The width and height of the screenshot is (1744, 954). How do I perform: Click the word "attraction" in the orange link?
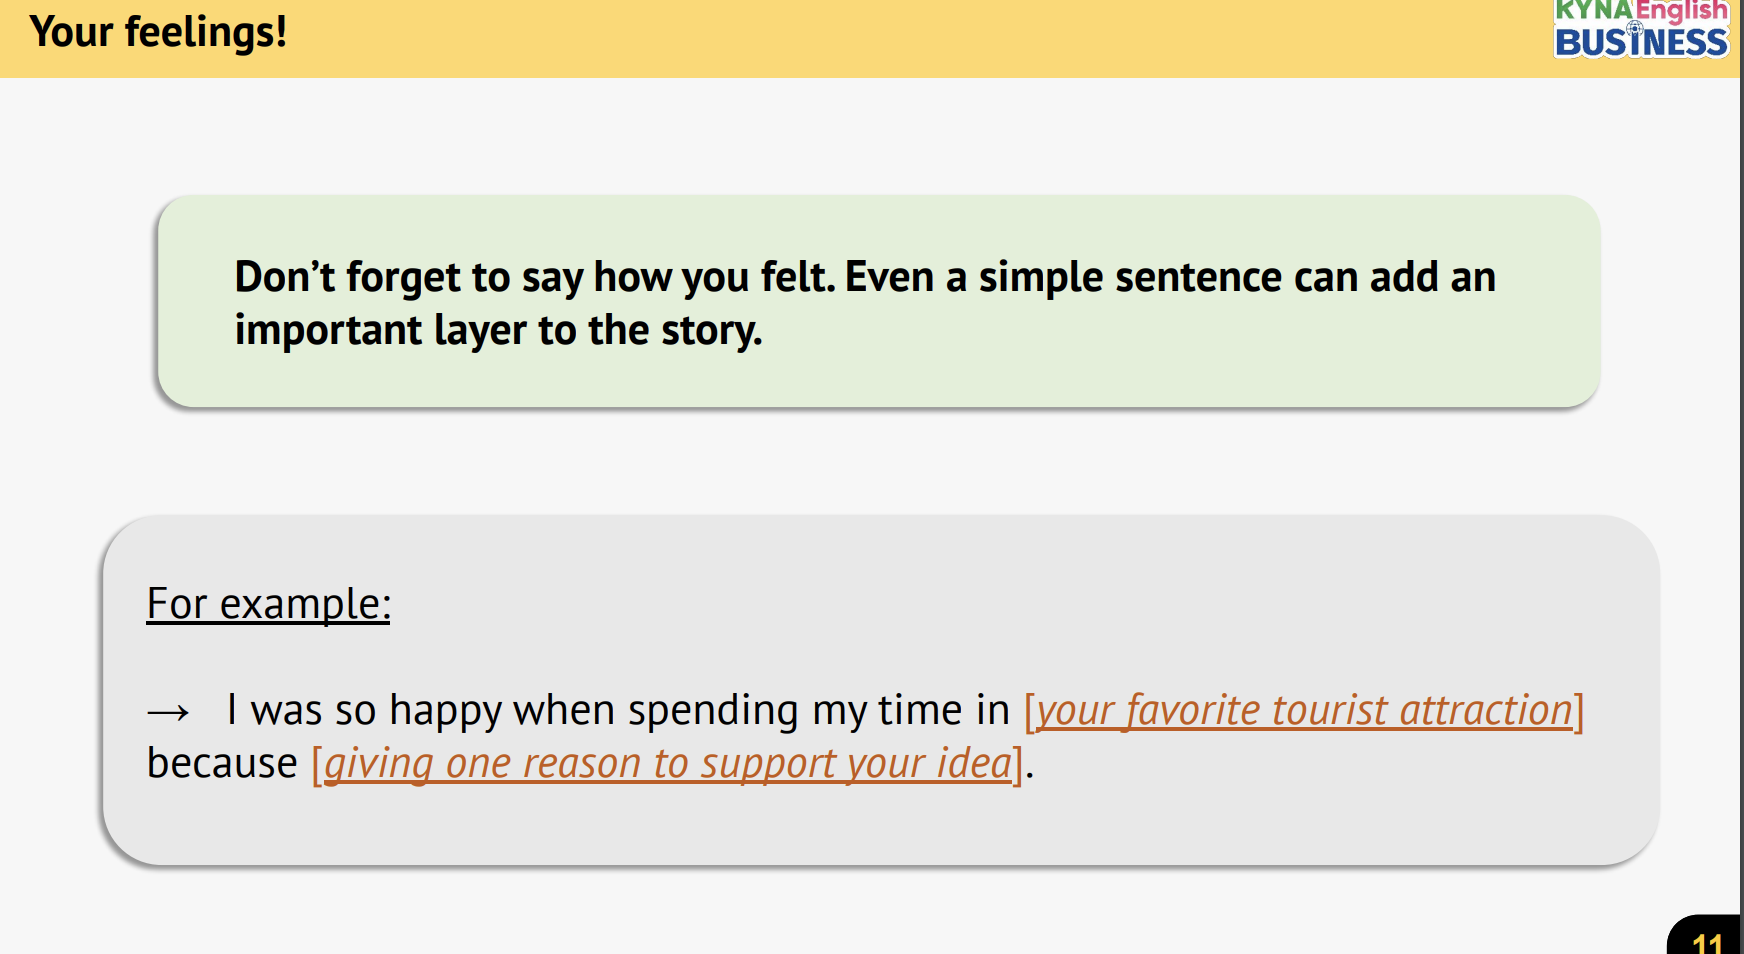point(1486,711)
